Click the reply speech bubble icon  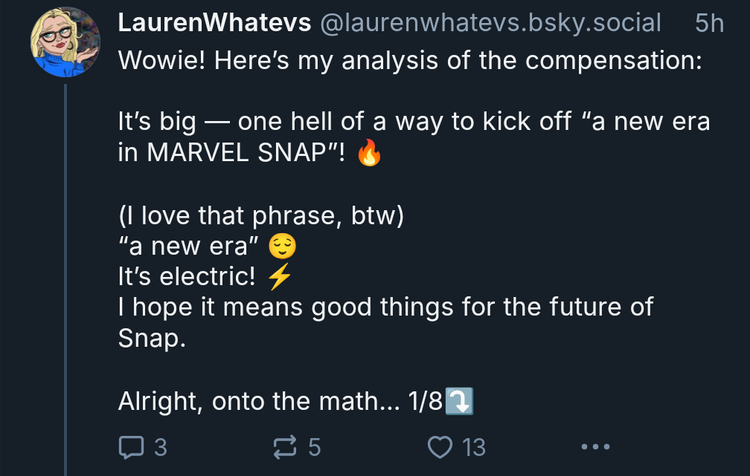coord(131,447)
